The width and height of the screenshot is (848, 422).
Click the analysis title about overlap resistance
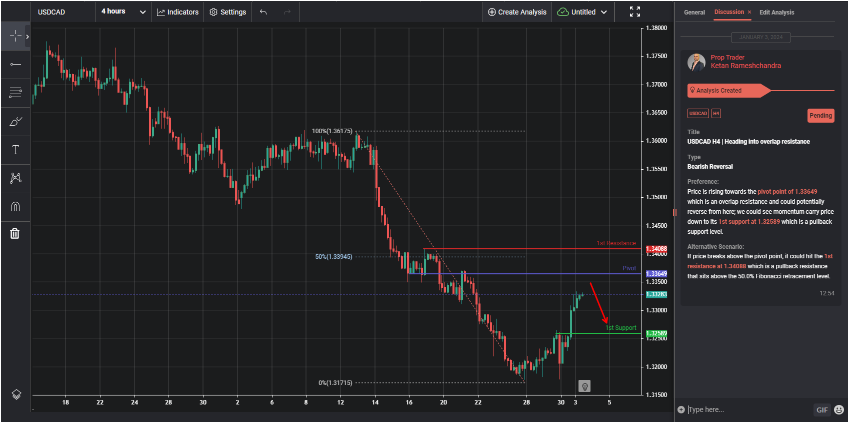pos(748,142)
